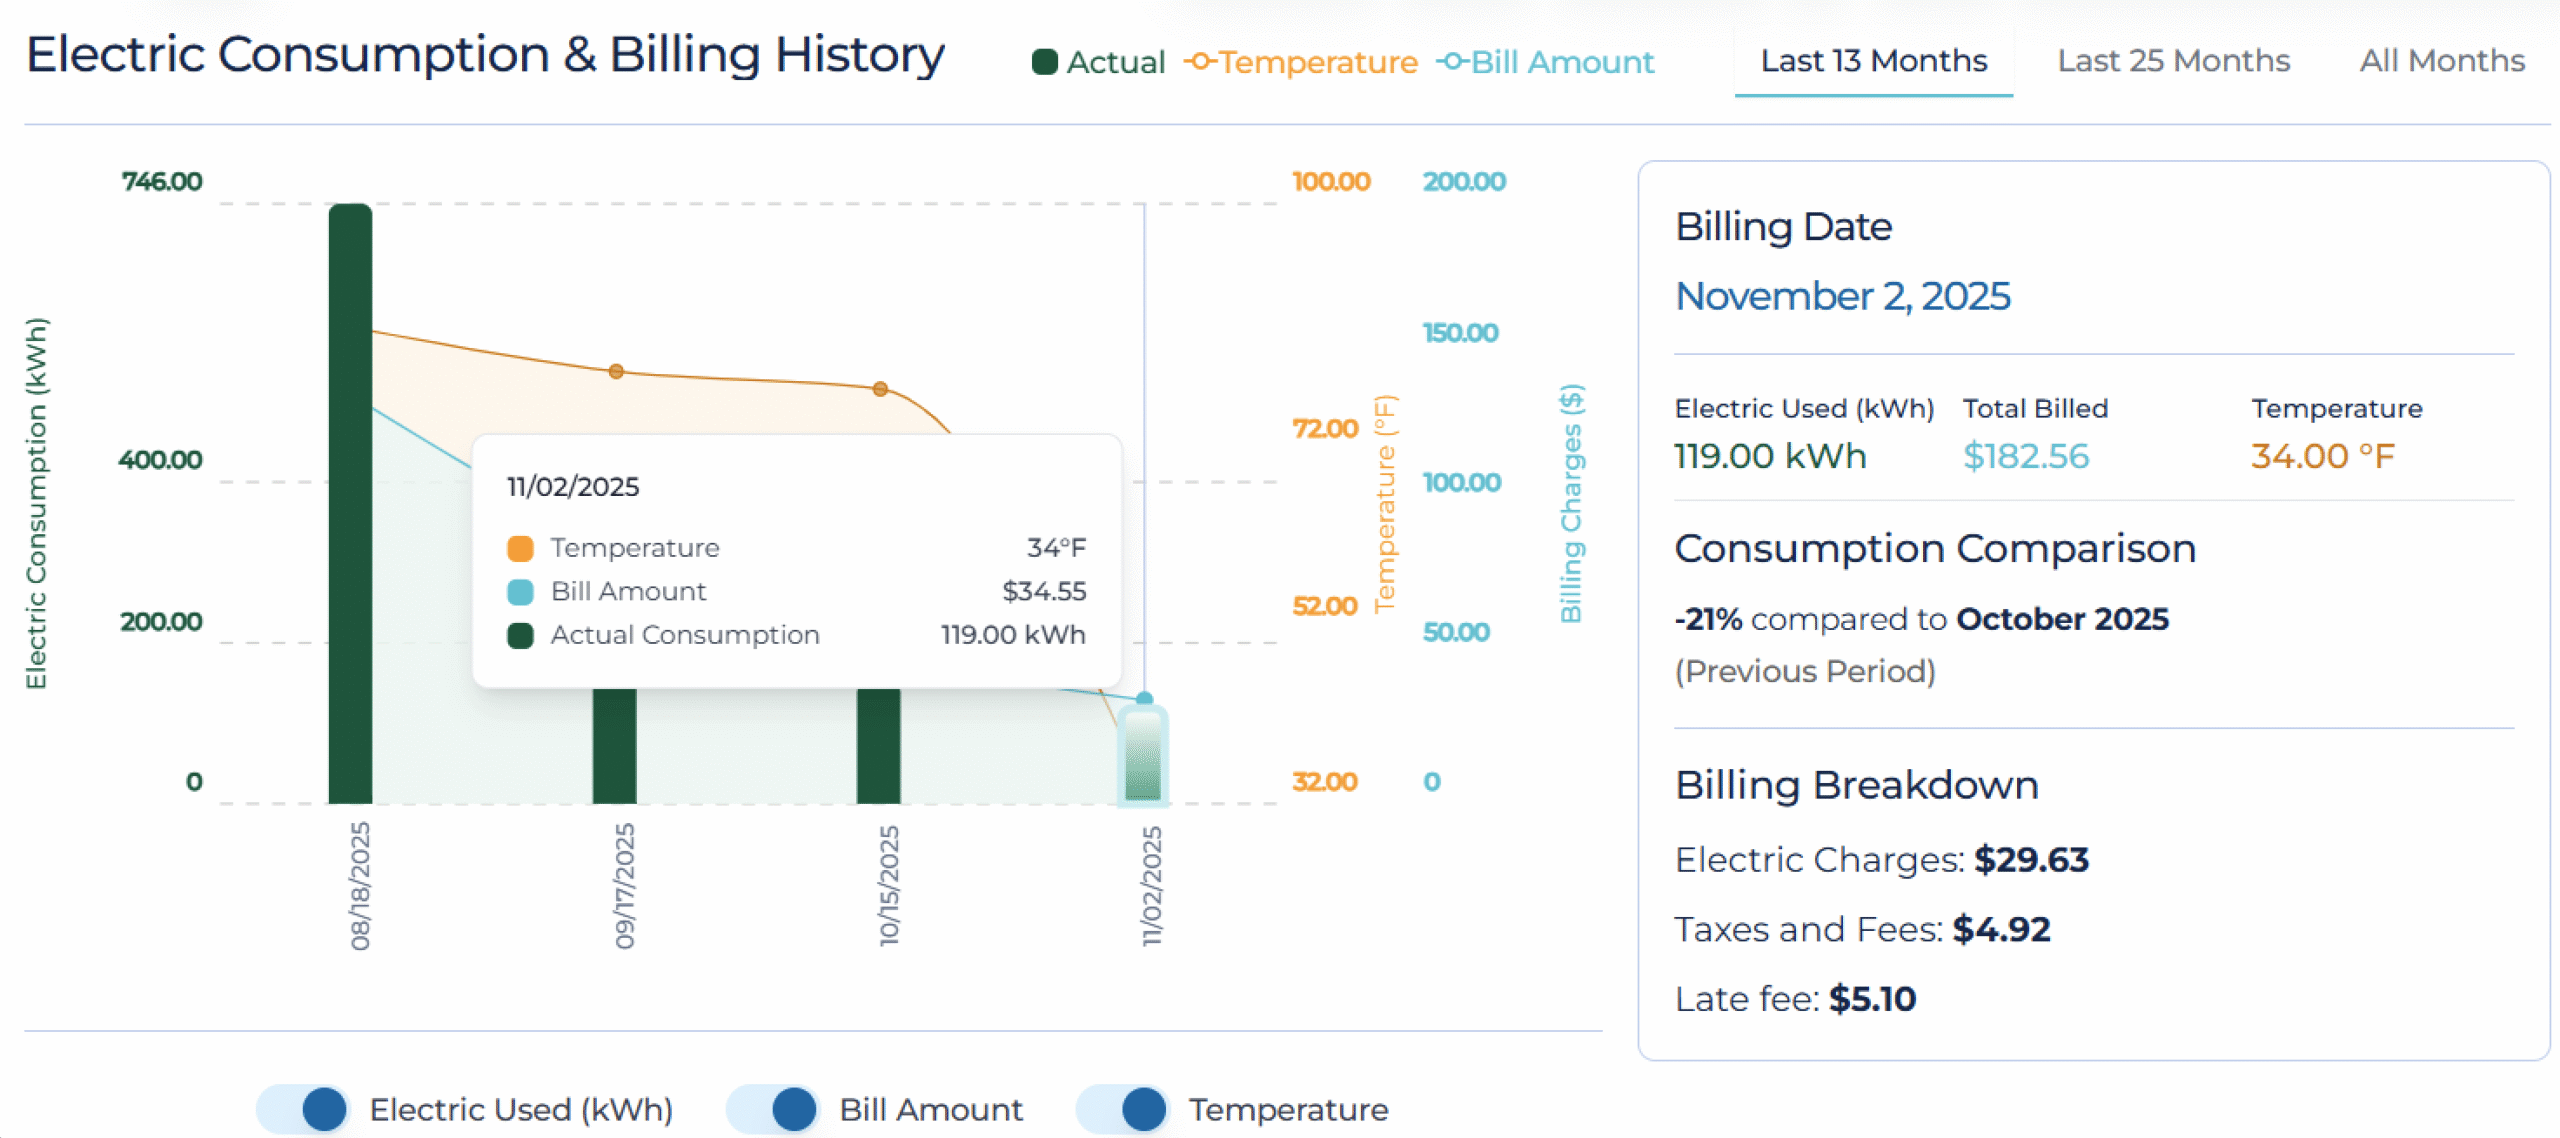Click the tall consumption bar for 08/18/2025

click(x=349, y=500)
